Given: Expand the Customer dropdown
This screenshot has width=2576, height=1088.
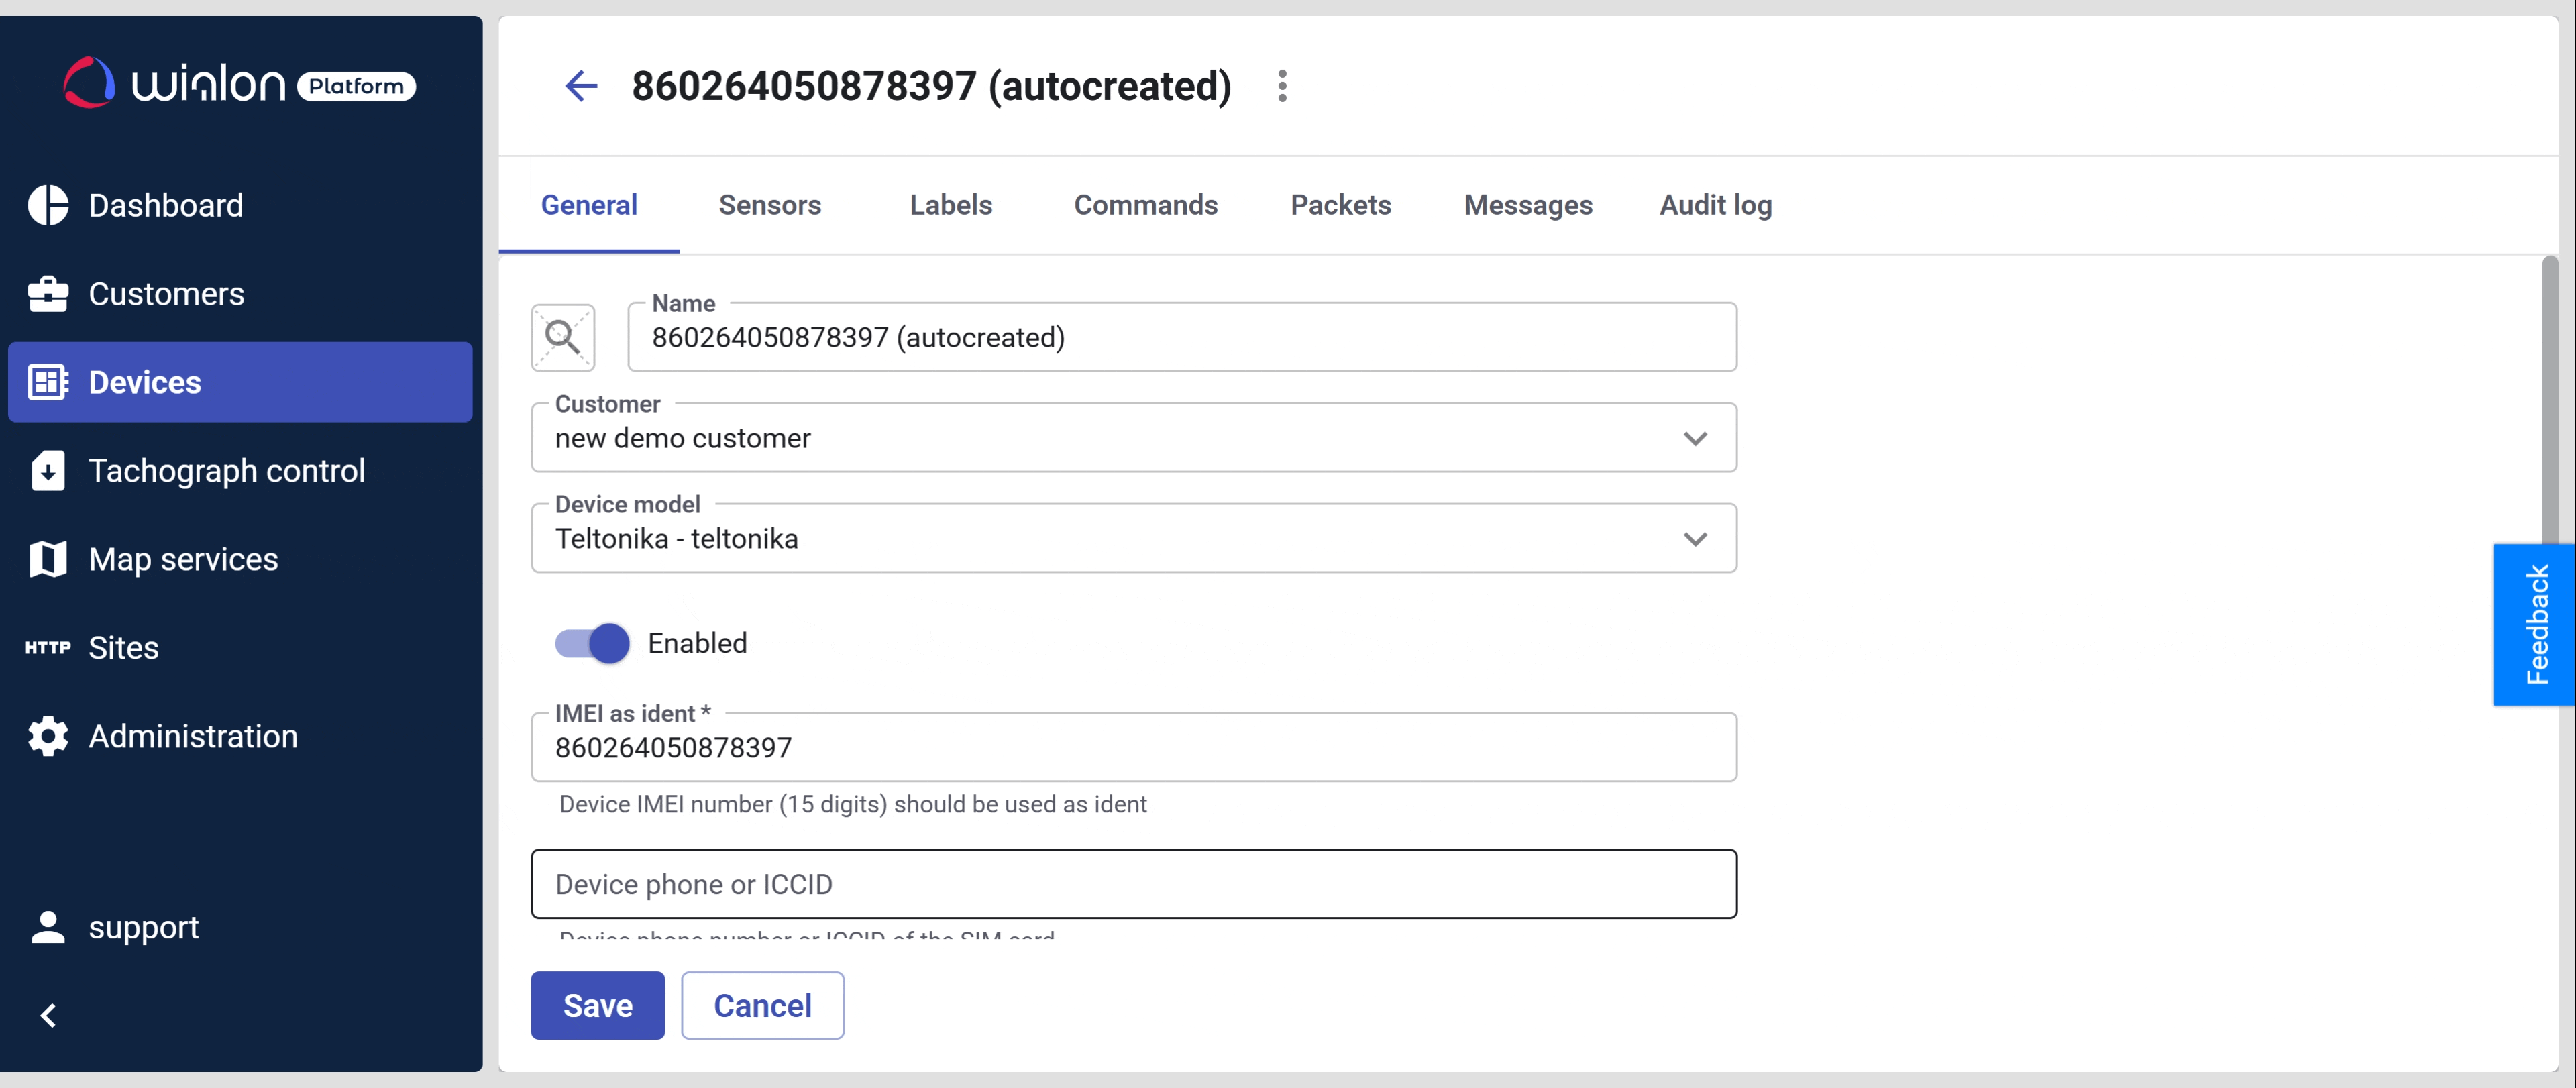Looking at the screenshot, I should 1694,438.
